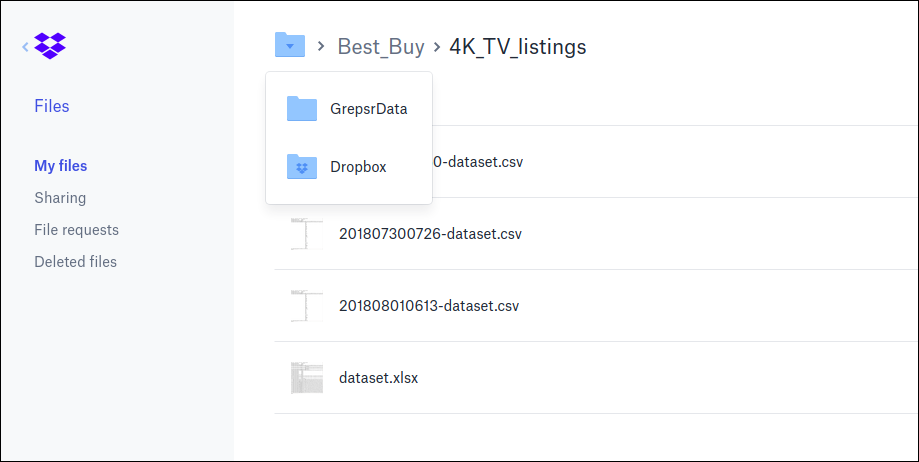Click the Dropbox logo icon
Image resolution: width=919 pixels, height=462 pixels.
click(50, 46)
